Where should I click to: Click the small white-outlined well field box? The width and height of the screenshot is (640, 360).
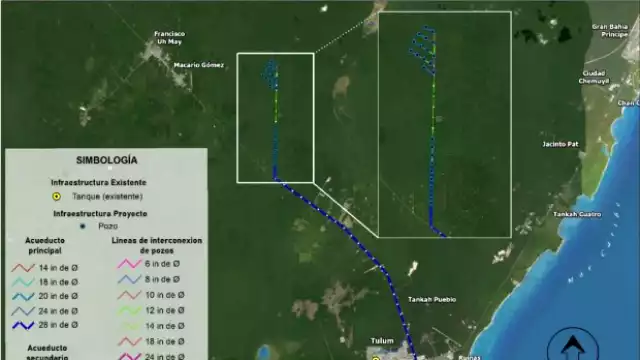tap(275, 118)
